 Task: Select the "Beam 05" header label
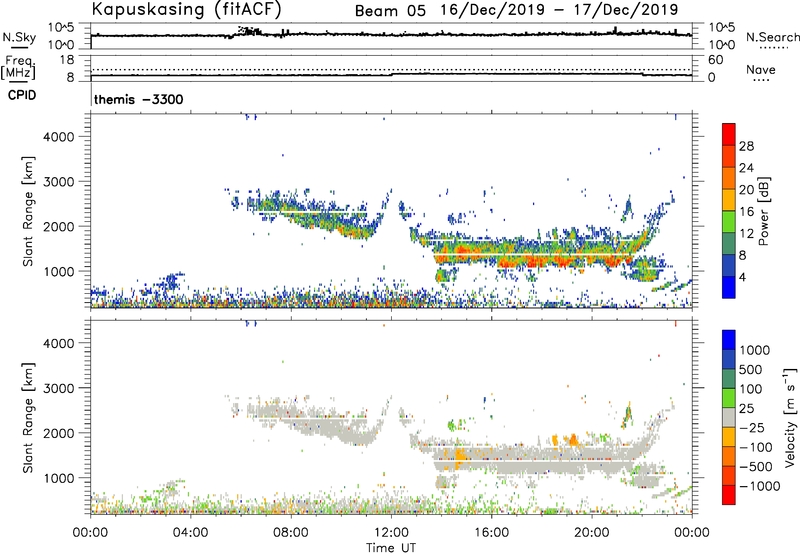pos(390,11)
